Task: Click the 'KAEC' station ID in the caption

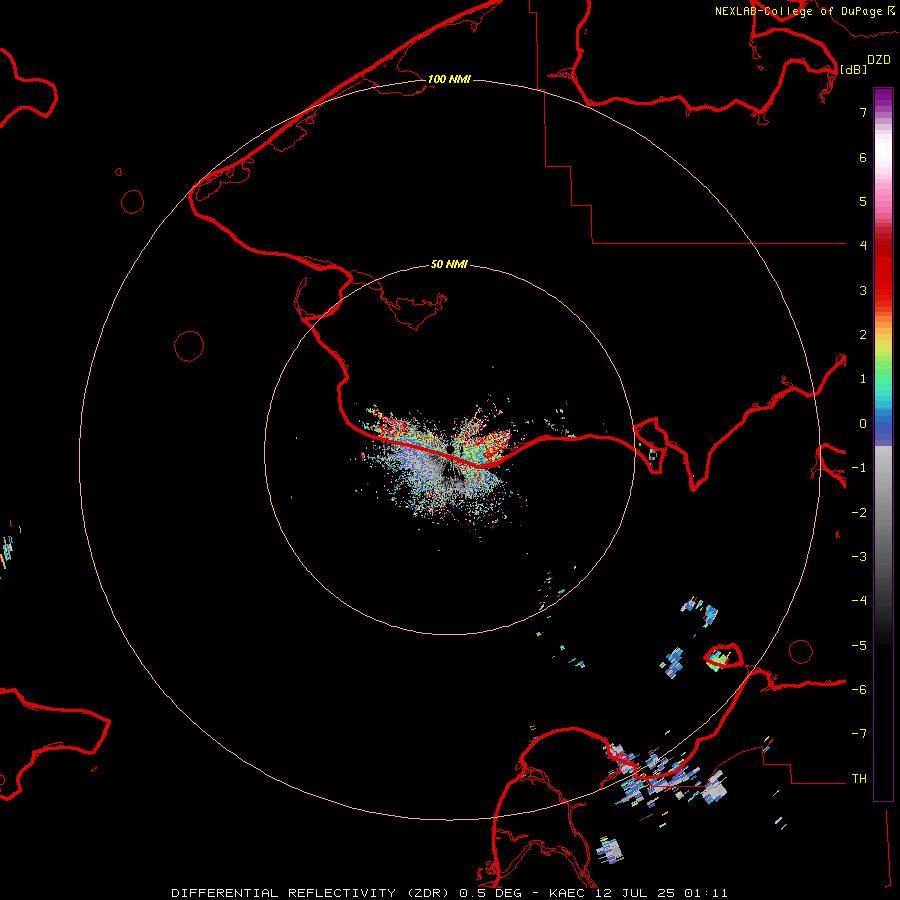Action: click(x=569, y=893)
